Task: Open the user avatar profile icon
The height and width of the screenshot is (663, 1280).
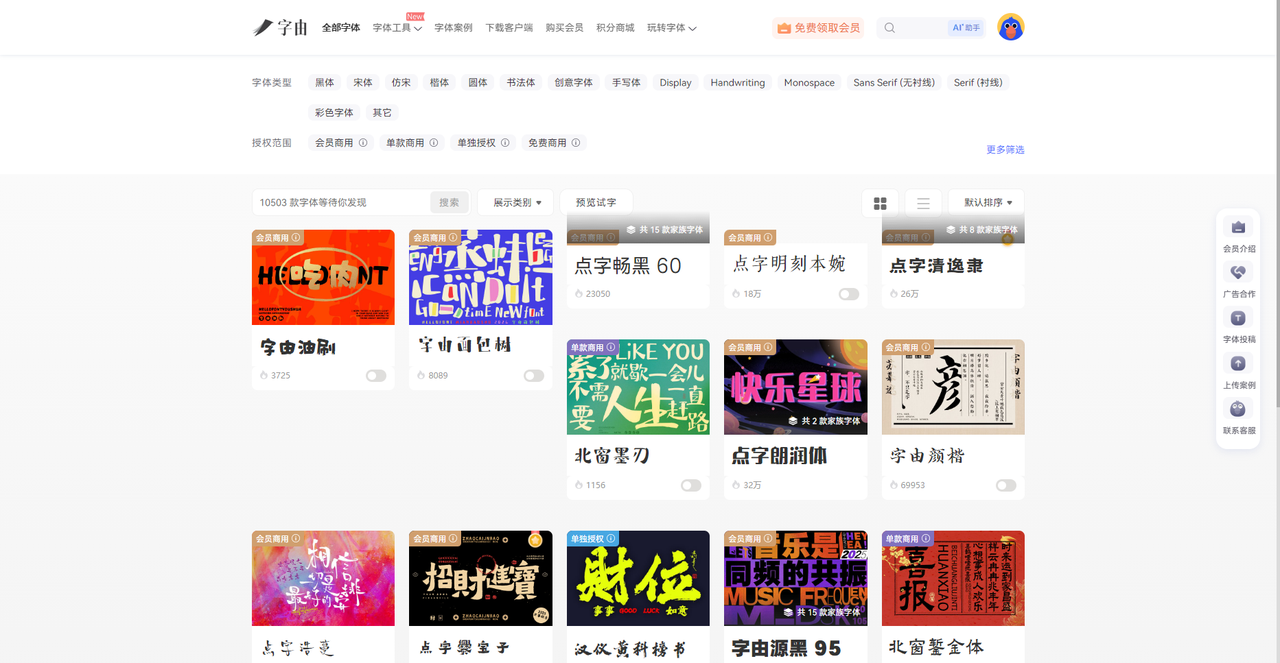Action: (x=1010, y=28)
